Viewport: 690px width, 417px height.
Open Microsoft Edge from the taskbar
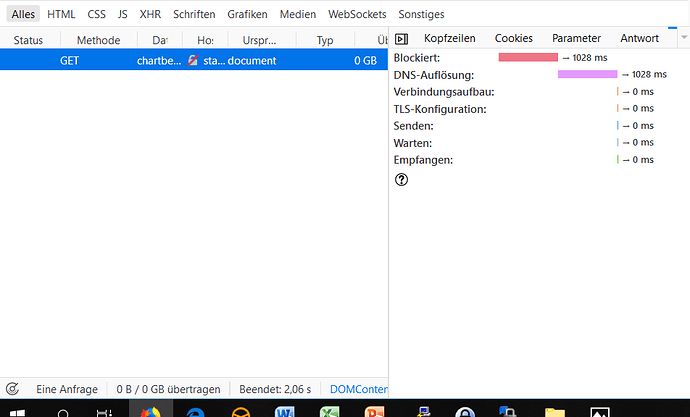pyautogui.click(x=193, y=411)
